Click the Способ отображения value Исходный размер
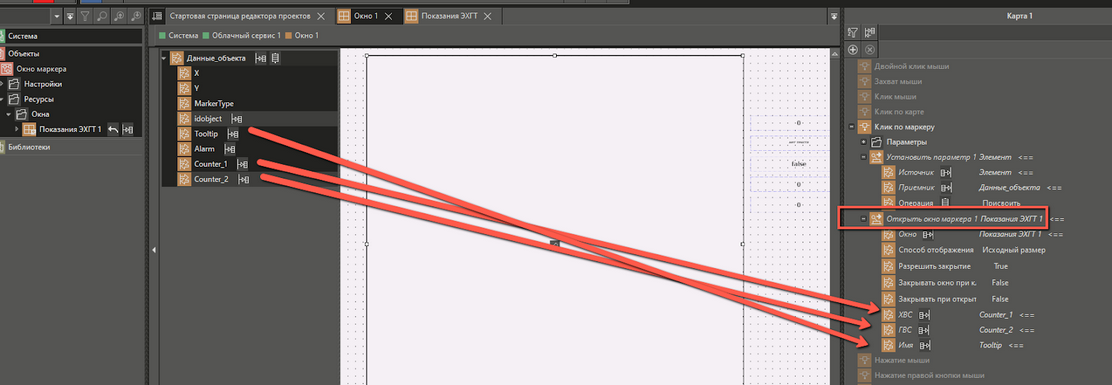1112x385 pixels. [x=1013, y=250]
